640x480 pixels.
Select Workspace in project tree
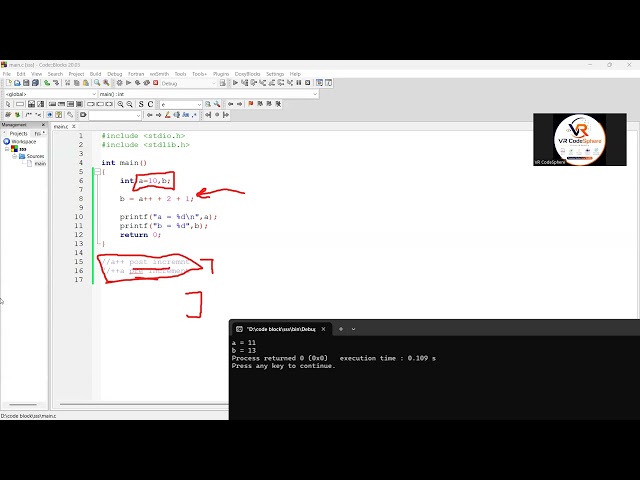(x=24, y=142)
